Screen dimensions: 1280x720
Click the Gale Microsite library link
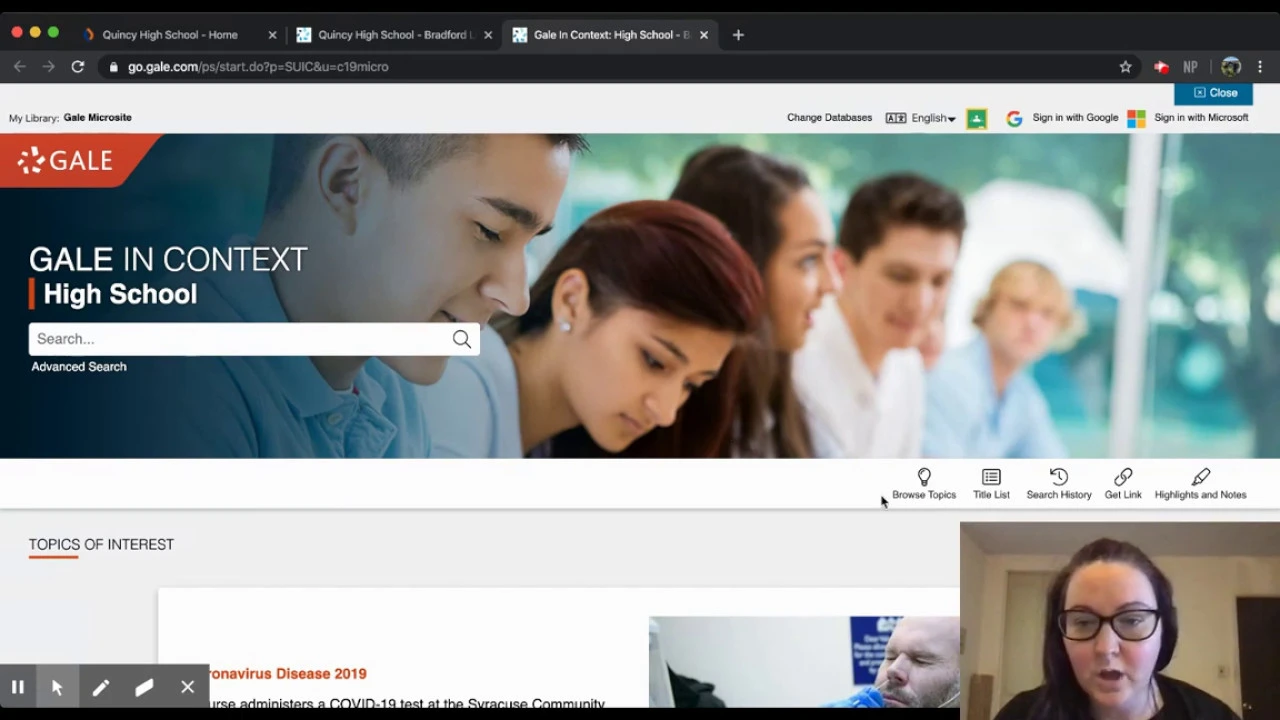tap(97, 118)
